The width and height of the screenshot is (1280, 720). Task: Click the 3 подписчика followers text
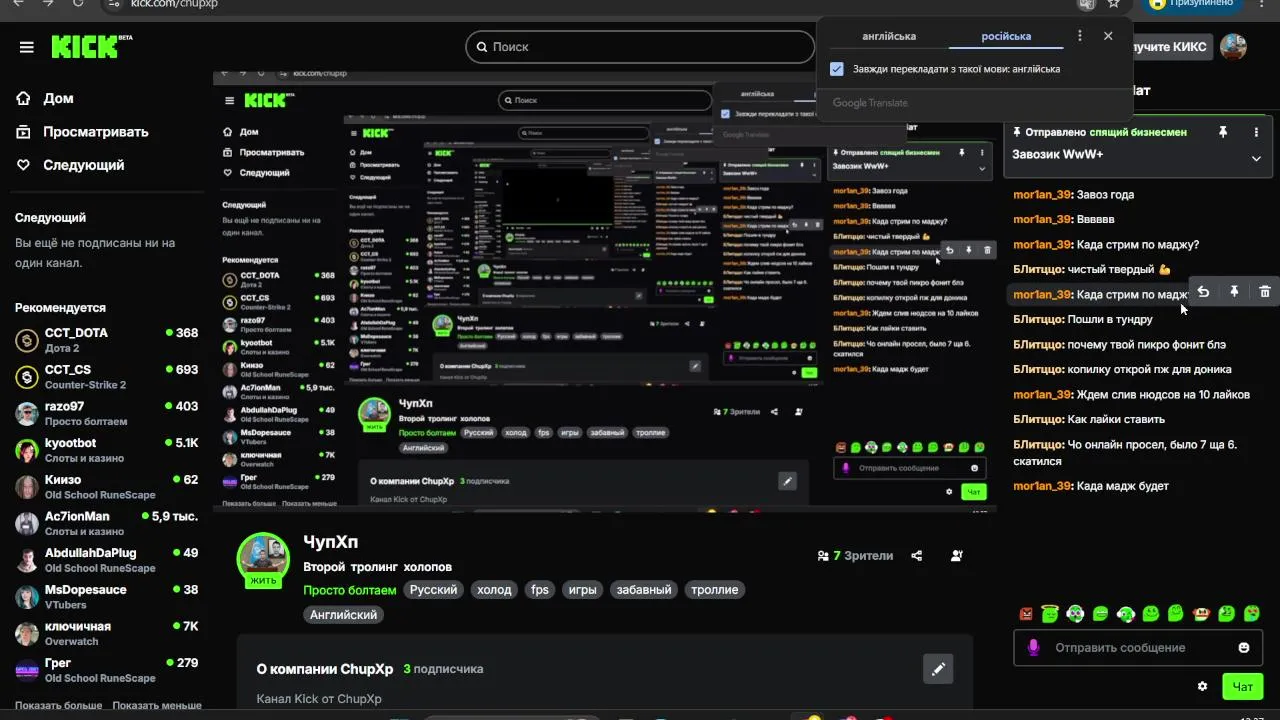click(443, 669)
